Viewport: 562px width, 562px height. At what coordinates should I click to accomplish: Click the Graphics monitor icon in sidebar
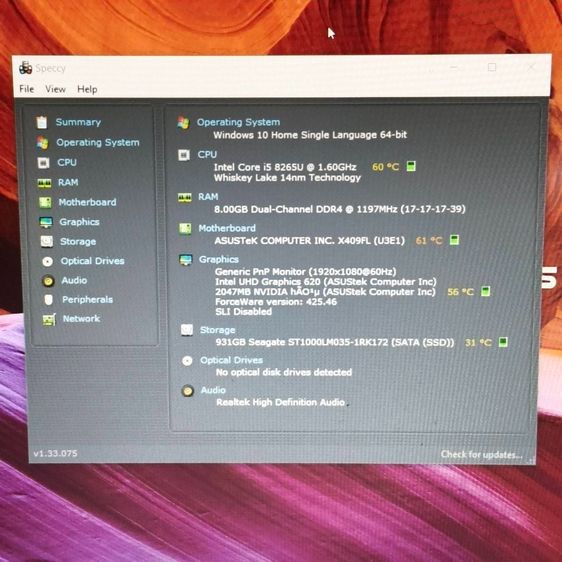[46, 222]
